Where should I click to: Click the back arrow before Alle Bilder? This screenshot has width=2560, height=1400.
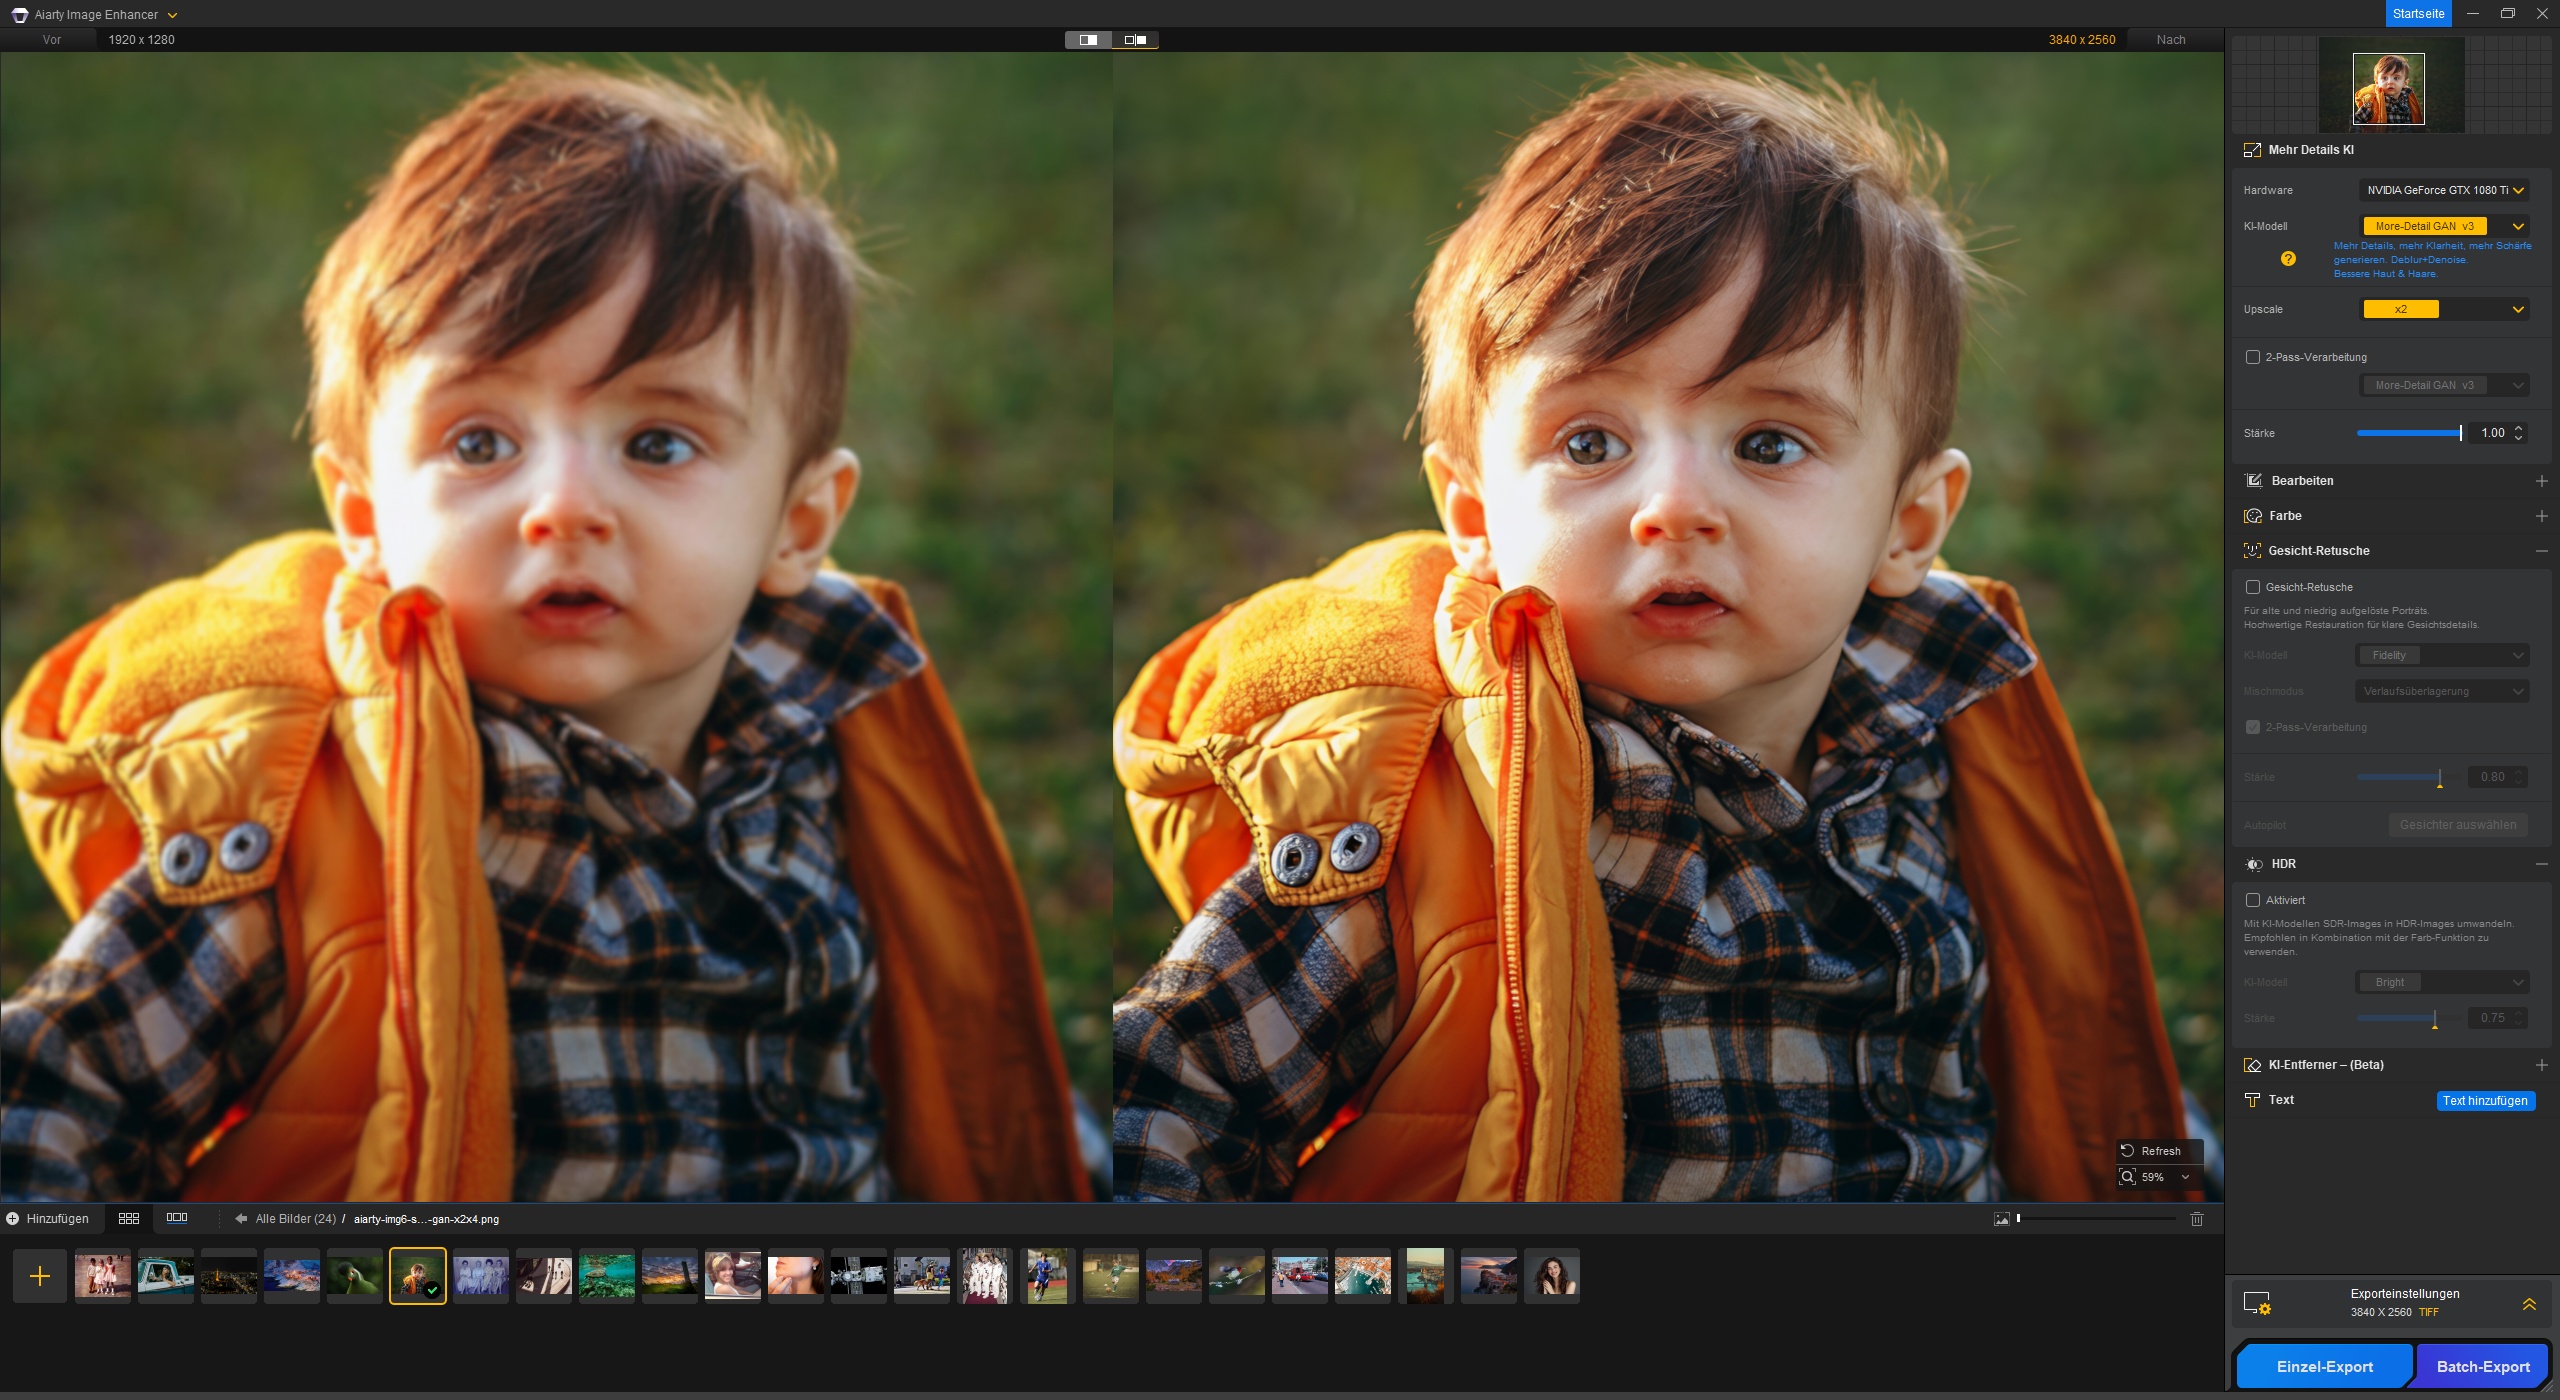[x=241, y=1219]
